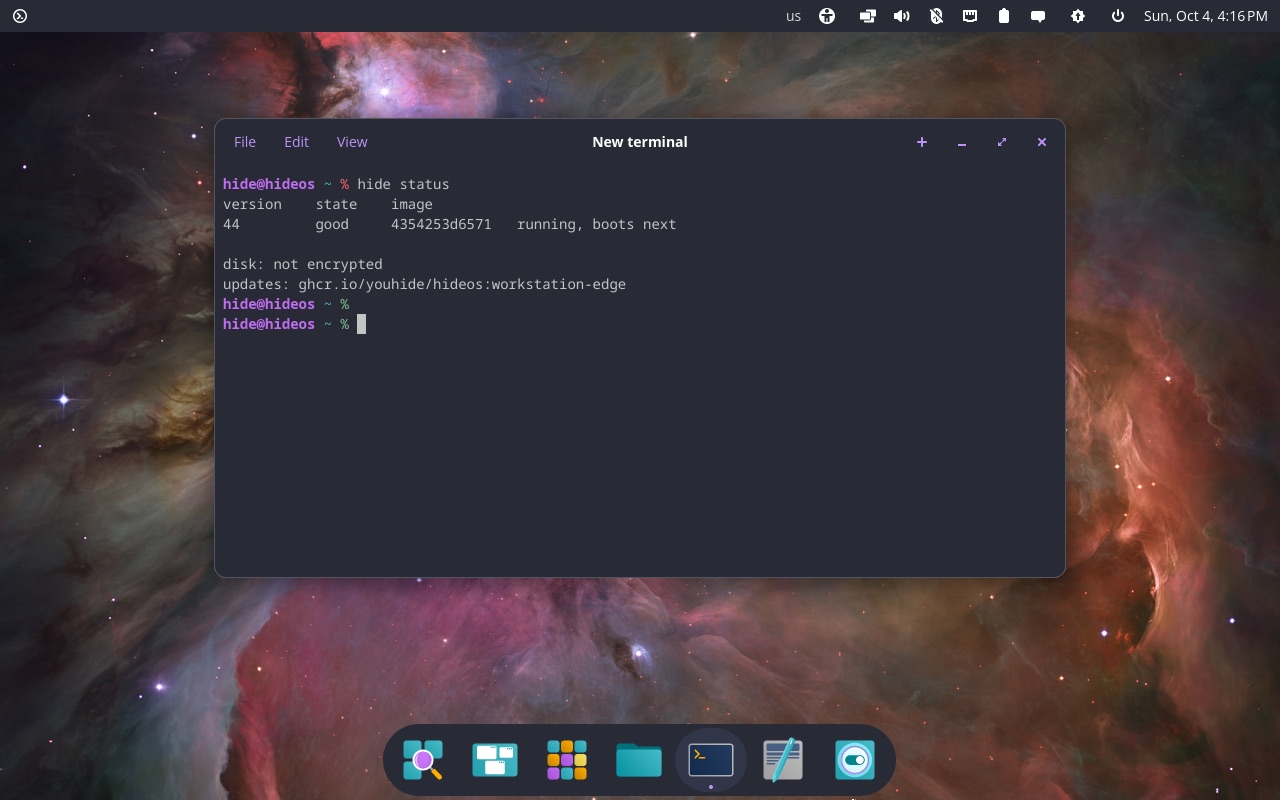The image size is (1280, 800).
Task: Open the launcher search app in dock
Action: pos(423,760)
